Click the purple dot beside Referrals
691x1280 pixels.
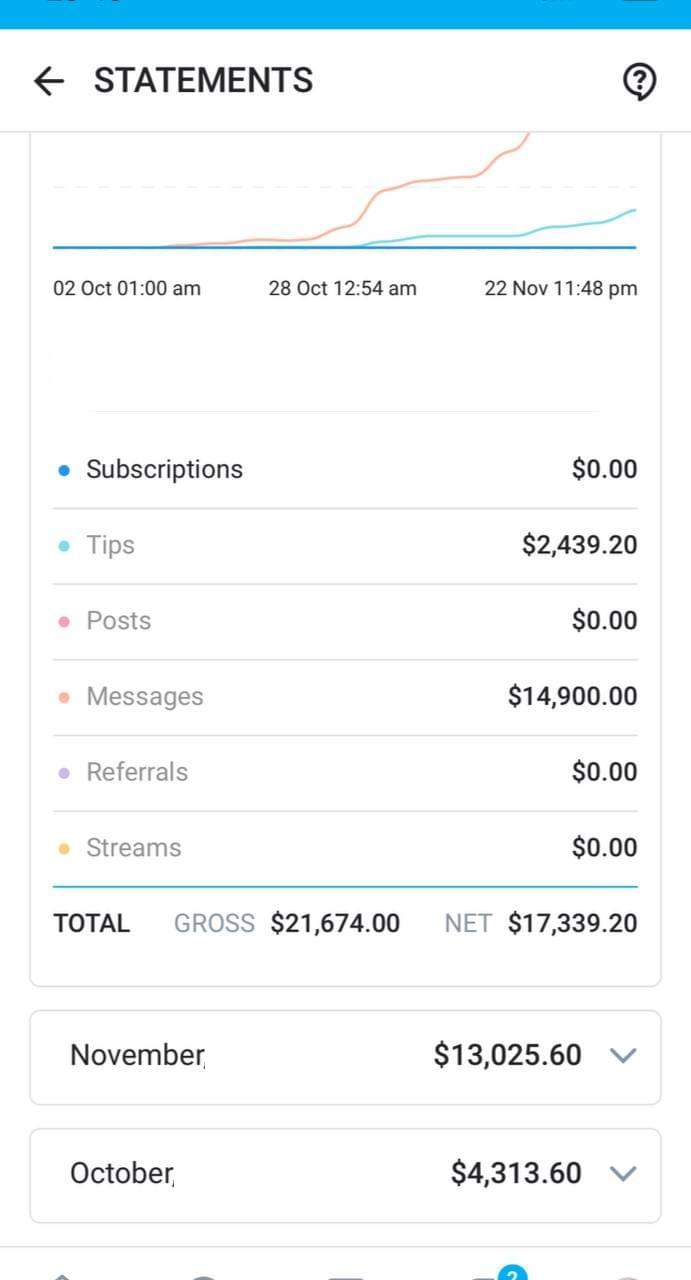[x=64, y=773]
